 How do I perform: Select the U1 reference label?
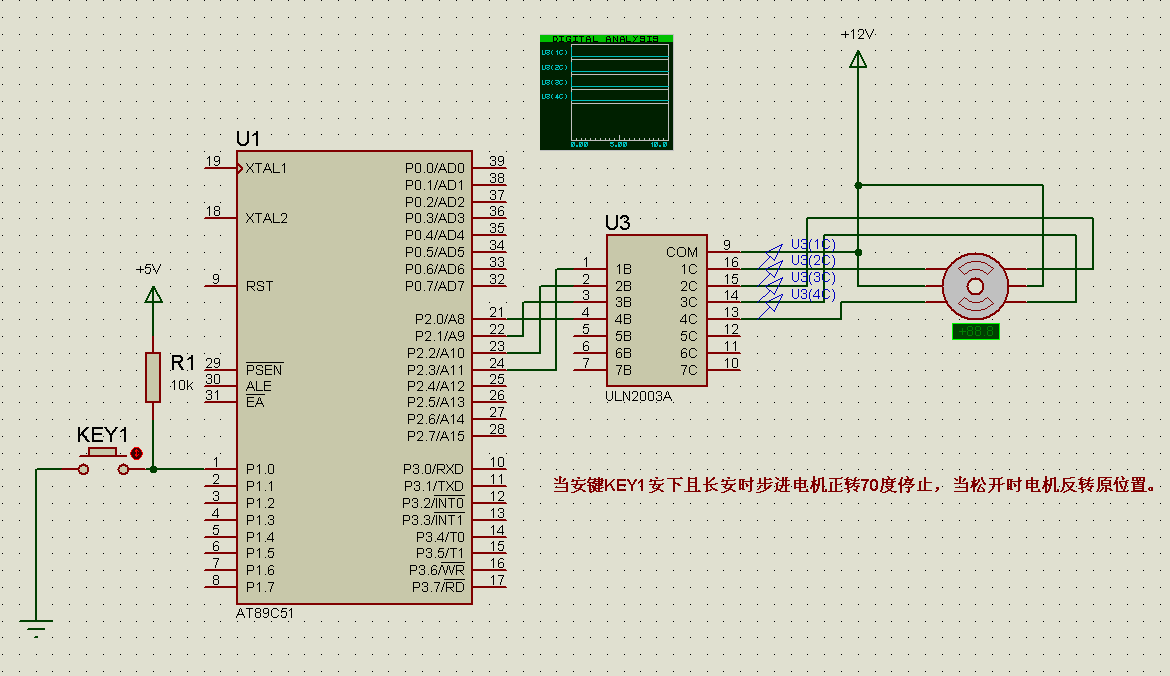click(248, 139)
